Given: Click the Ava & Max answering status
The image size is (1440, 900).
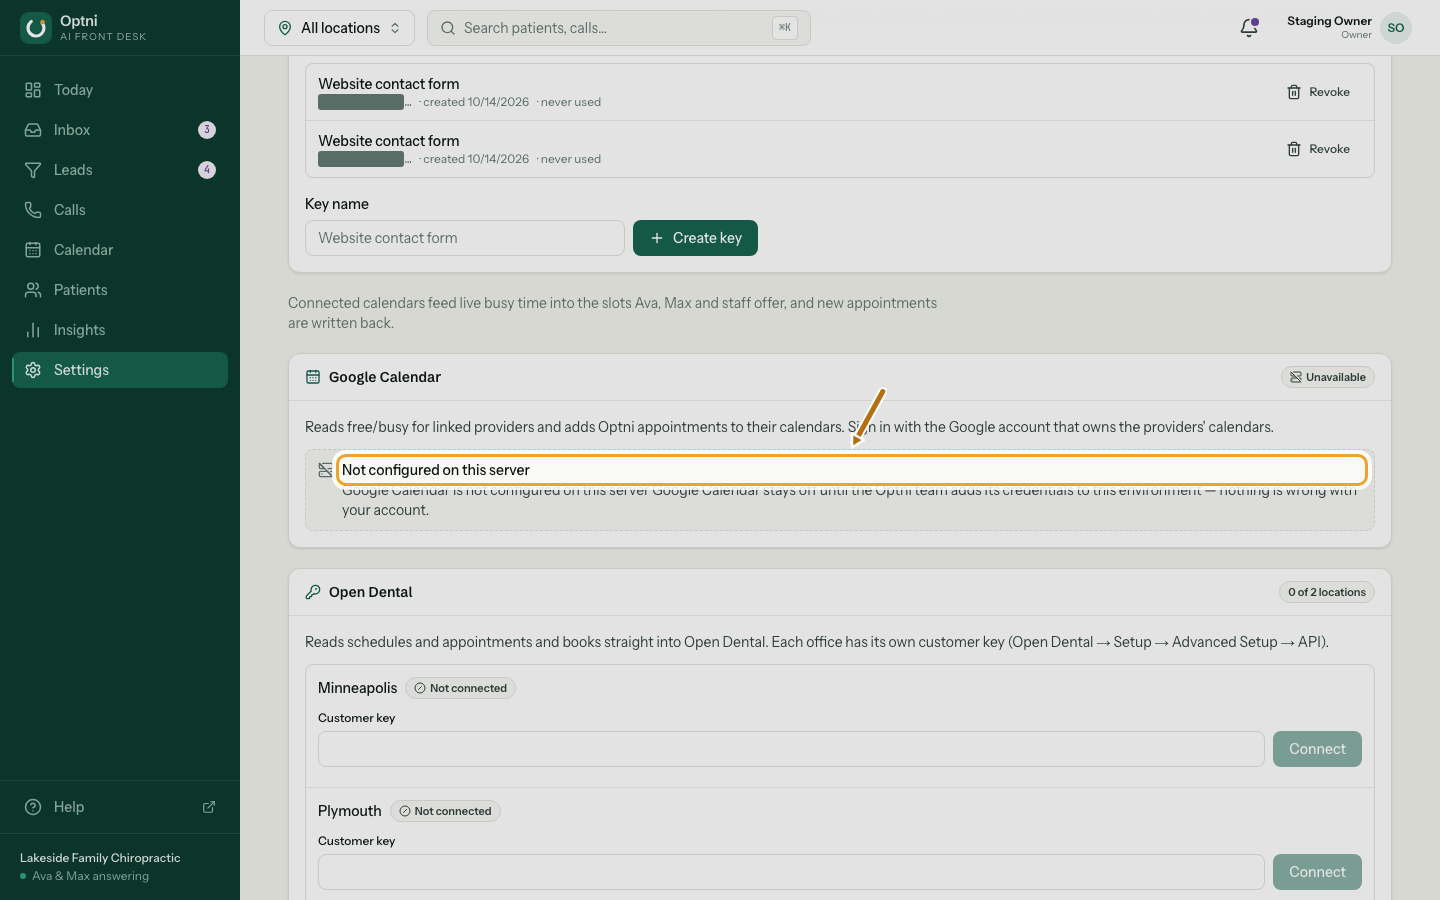Looking at the screenshot, I should coord(85,876).
